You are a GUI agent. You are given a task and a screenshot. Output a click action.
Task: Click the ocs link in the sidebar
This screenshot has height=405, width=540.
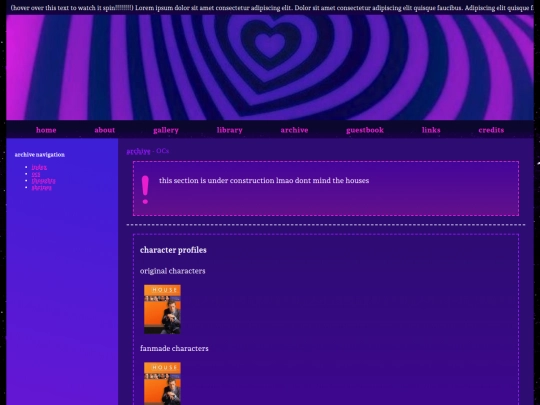coord(36,174)
